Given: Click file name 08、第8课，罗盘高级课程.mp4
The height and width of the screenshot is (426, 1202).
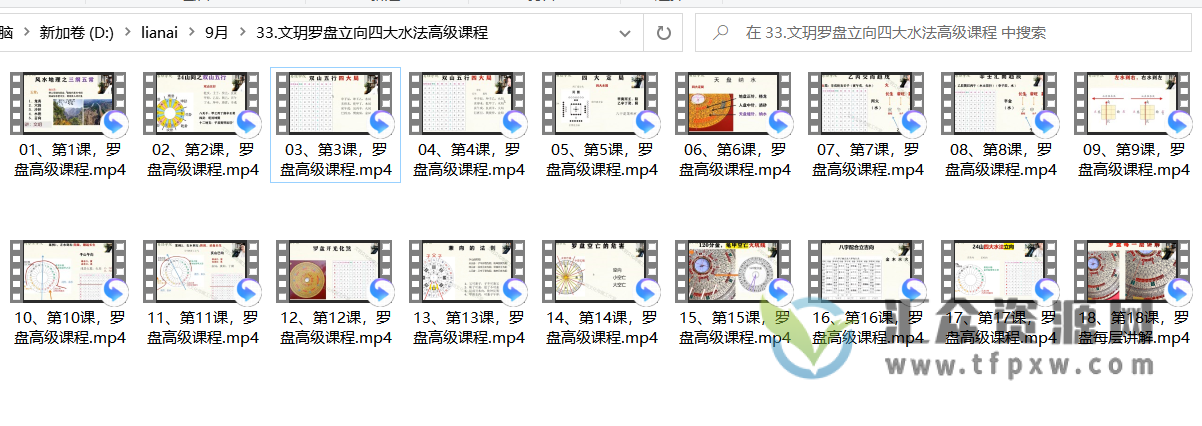Looking at the screenshot, I should (x=1001, y=160).
